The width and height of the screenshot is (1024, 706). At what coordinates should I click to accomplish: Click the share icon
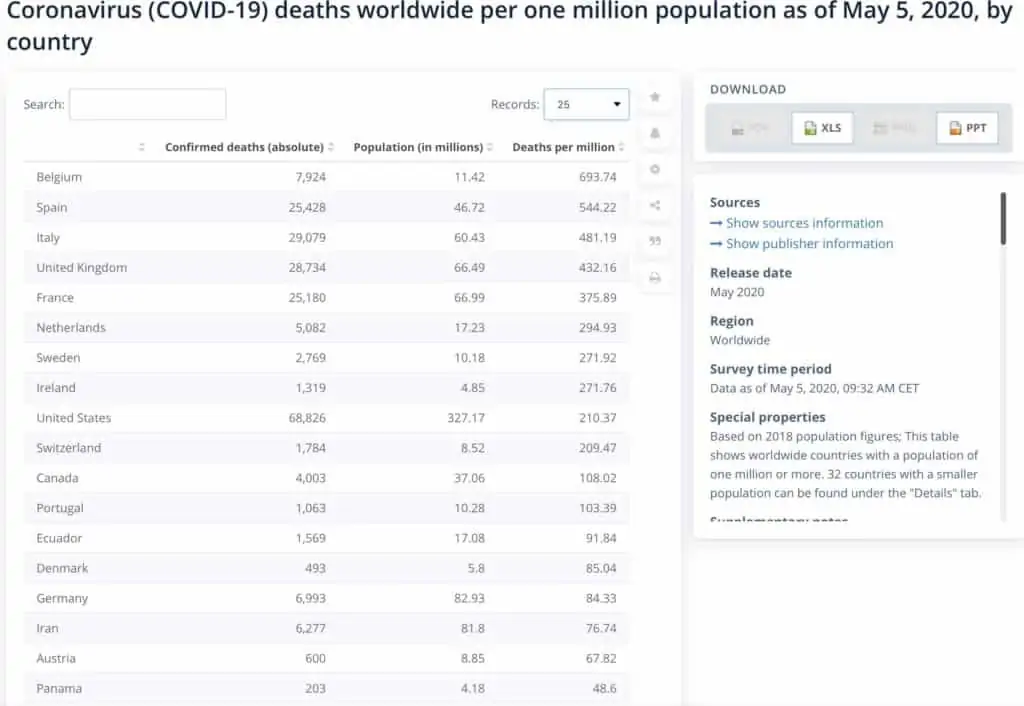pyautogui.click(x=655, y=206)
